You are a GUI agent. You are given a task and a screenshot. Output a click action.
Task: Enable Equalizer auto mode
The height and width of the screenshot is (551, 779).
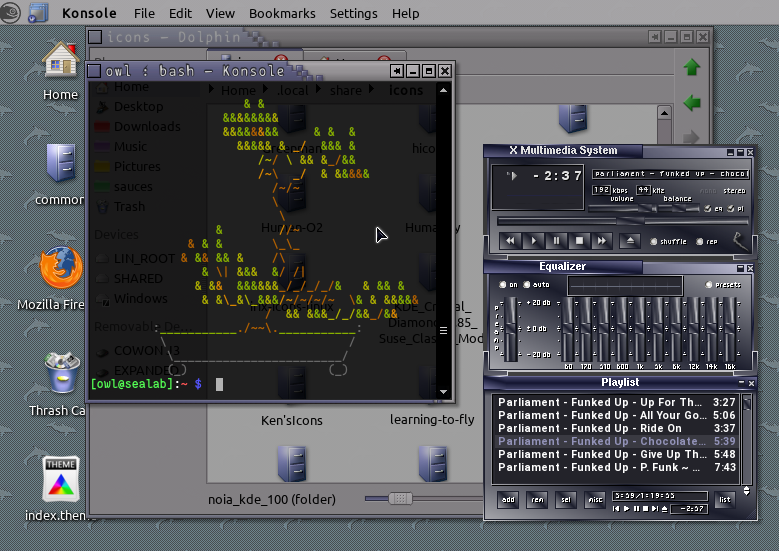point(537,285)
